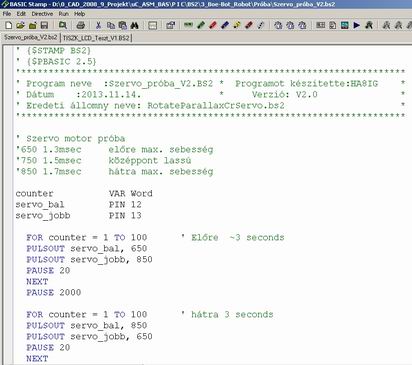412x365 pixels.
Task: Click the Save floppy disk icon
Action: pos(44,25)
